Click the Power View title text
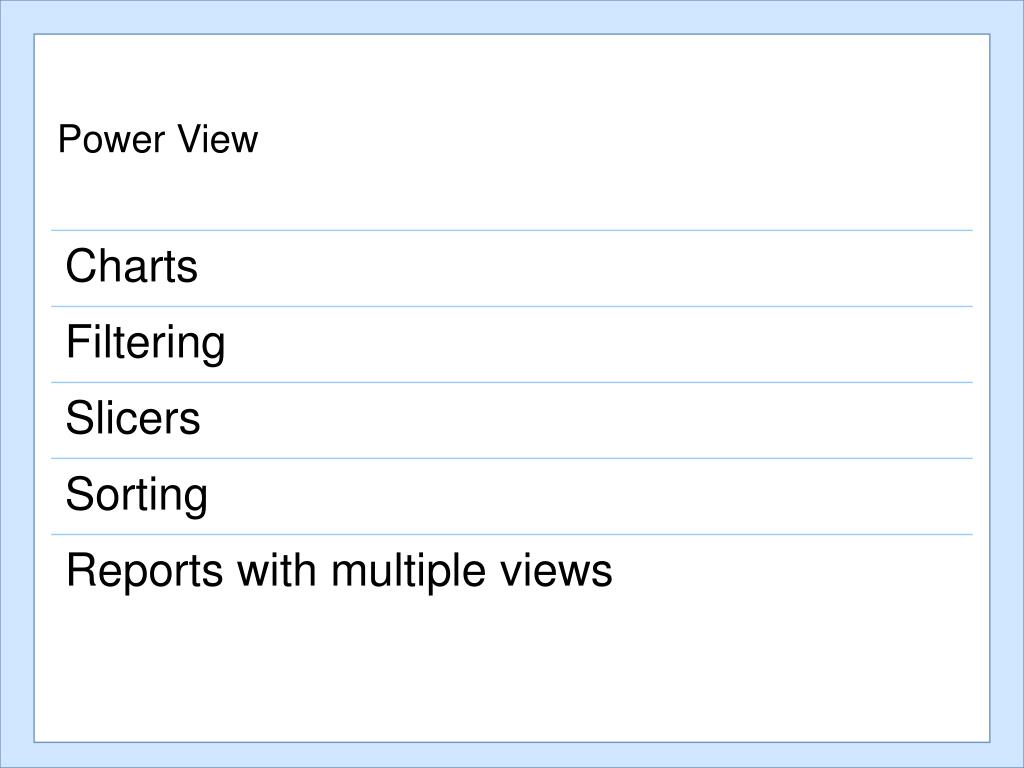 pyautogui.click(x=158, y=139)
